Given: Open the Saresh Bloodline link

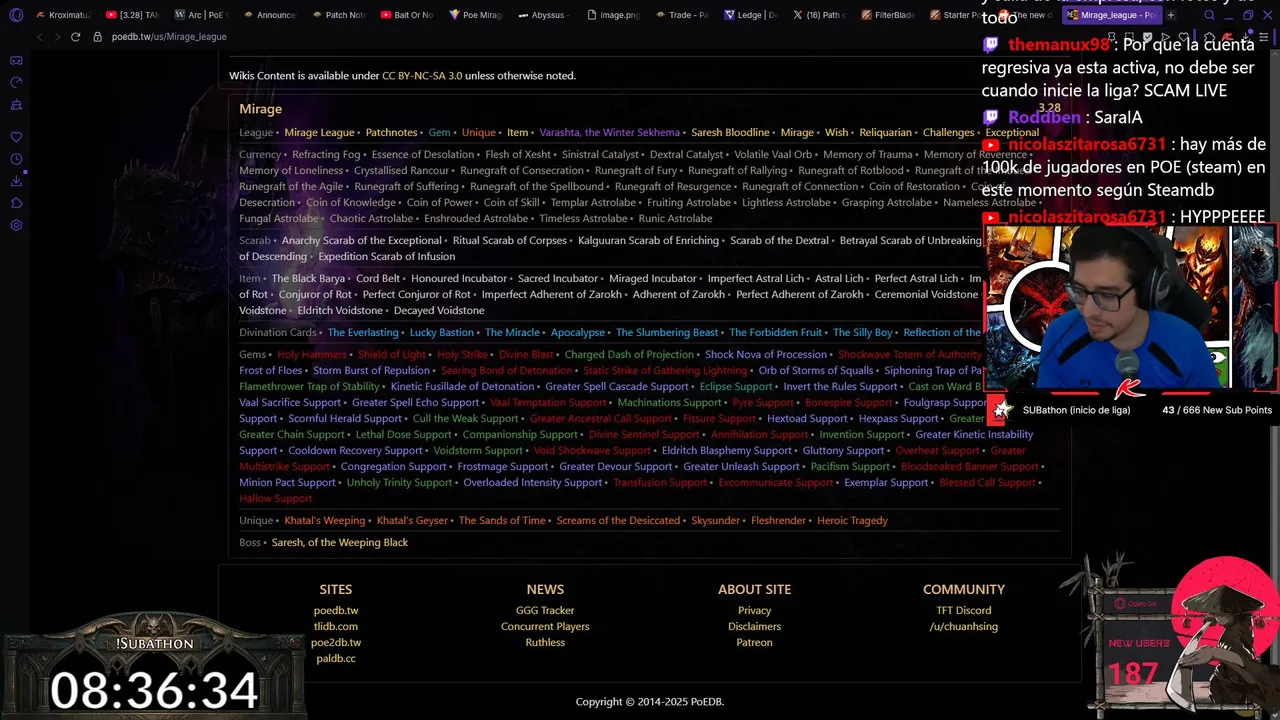Looking at the screenshot, I should point(730,133).
